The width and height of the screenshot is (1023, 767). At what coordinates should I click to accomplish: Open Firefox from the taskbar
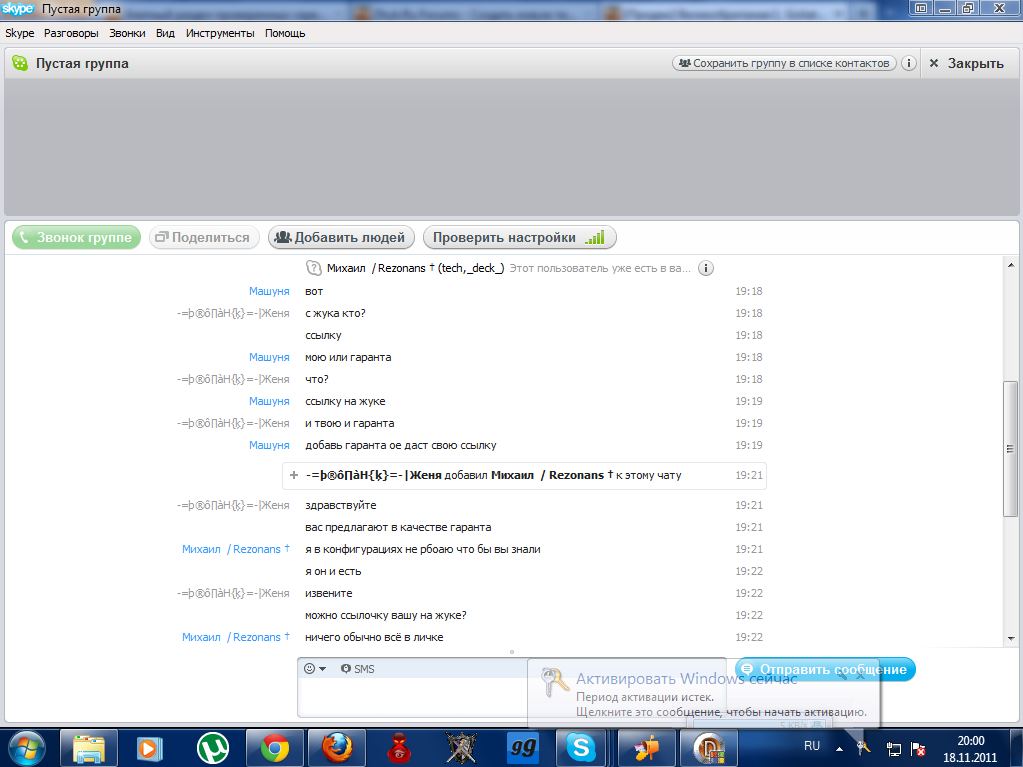(x=337, y=748)
